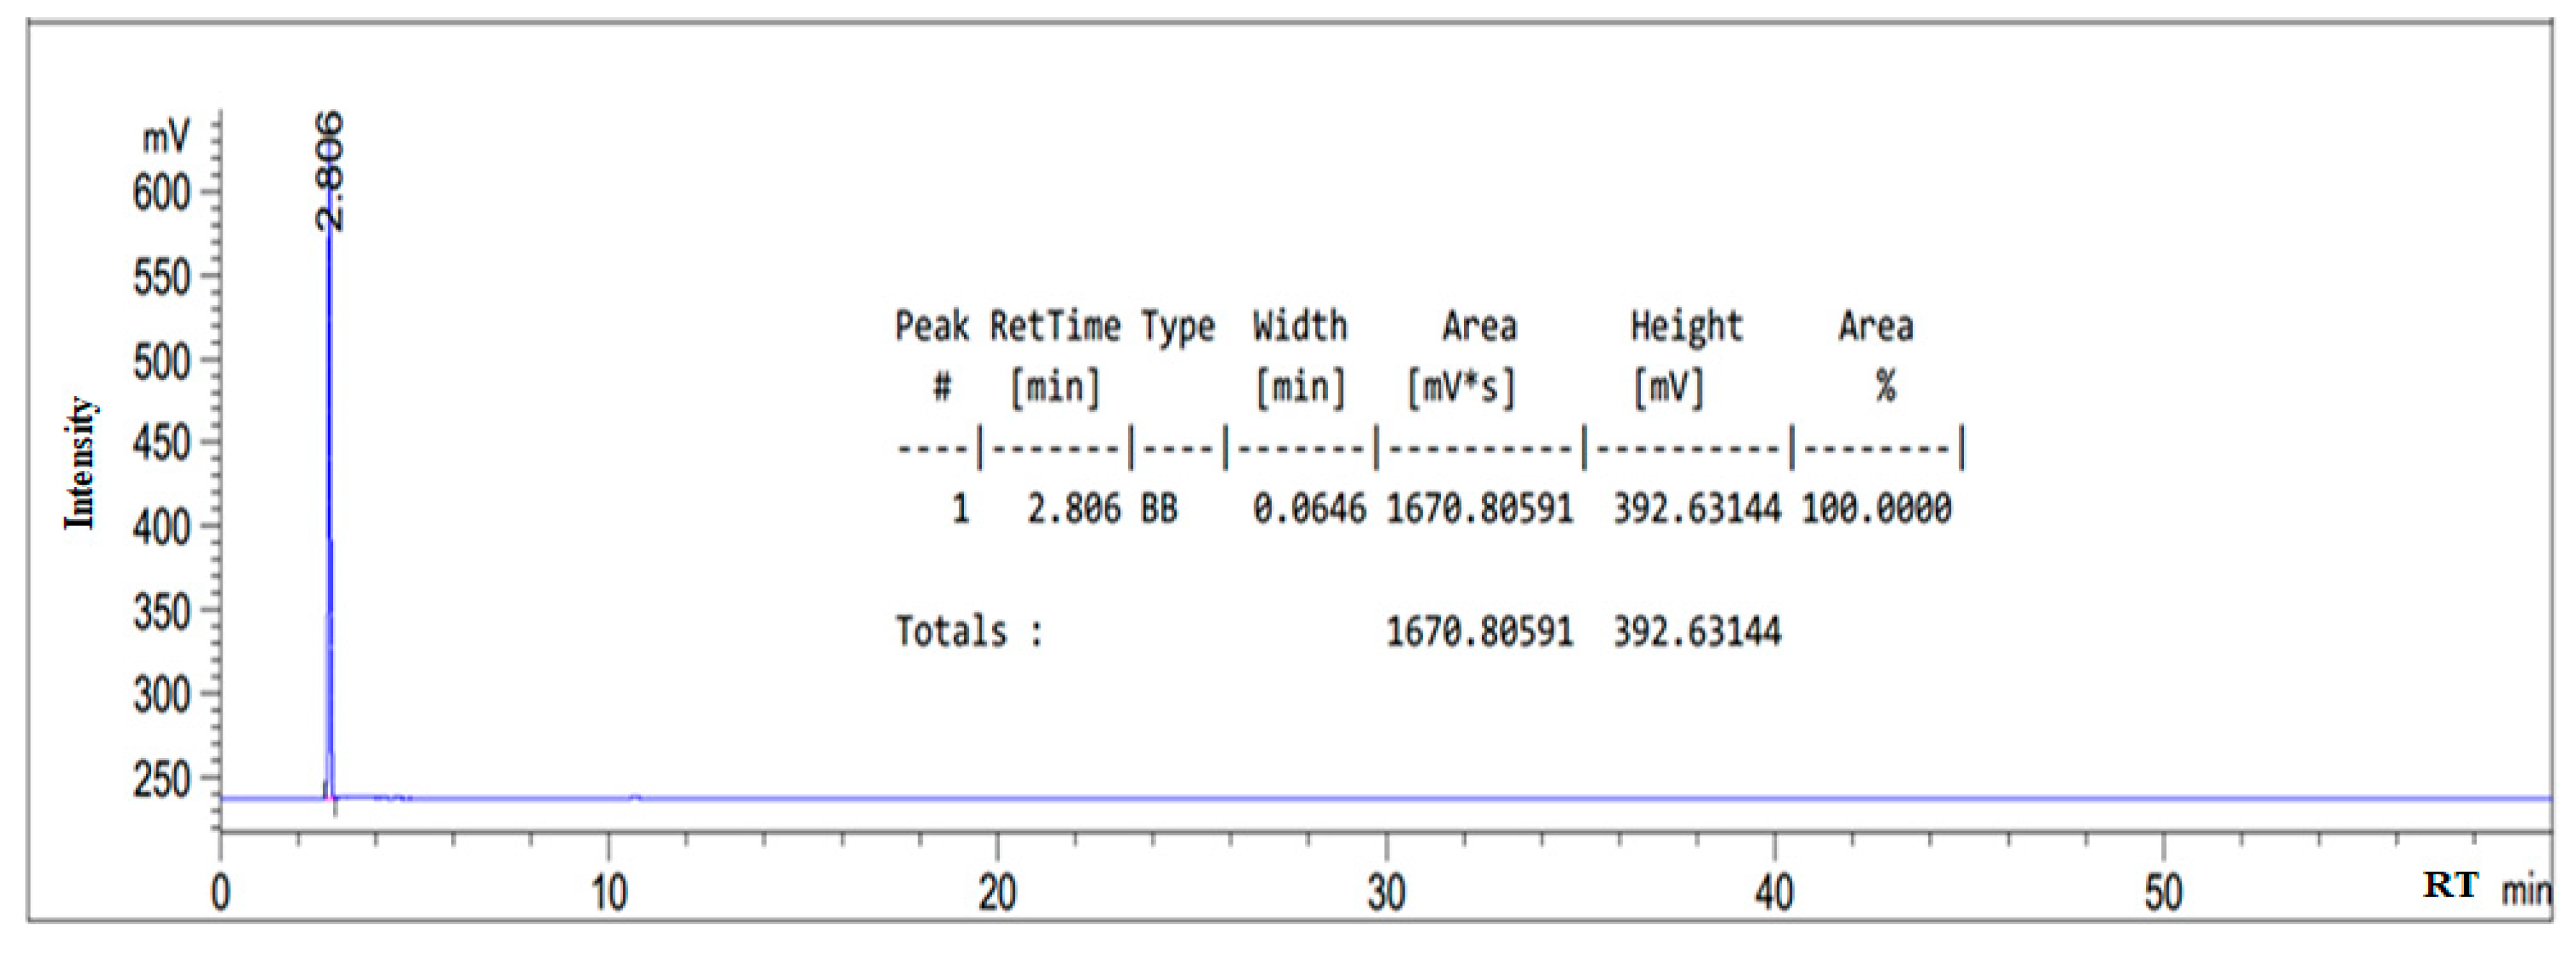Click the mV unit label
Screen dimensions: 2576x956
tap(165, 137)
